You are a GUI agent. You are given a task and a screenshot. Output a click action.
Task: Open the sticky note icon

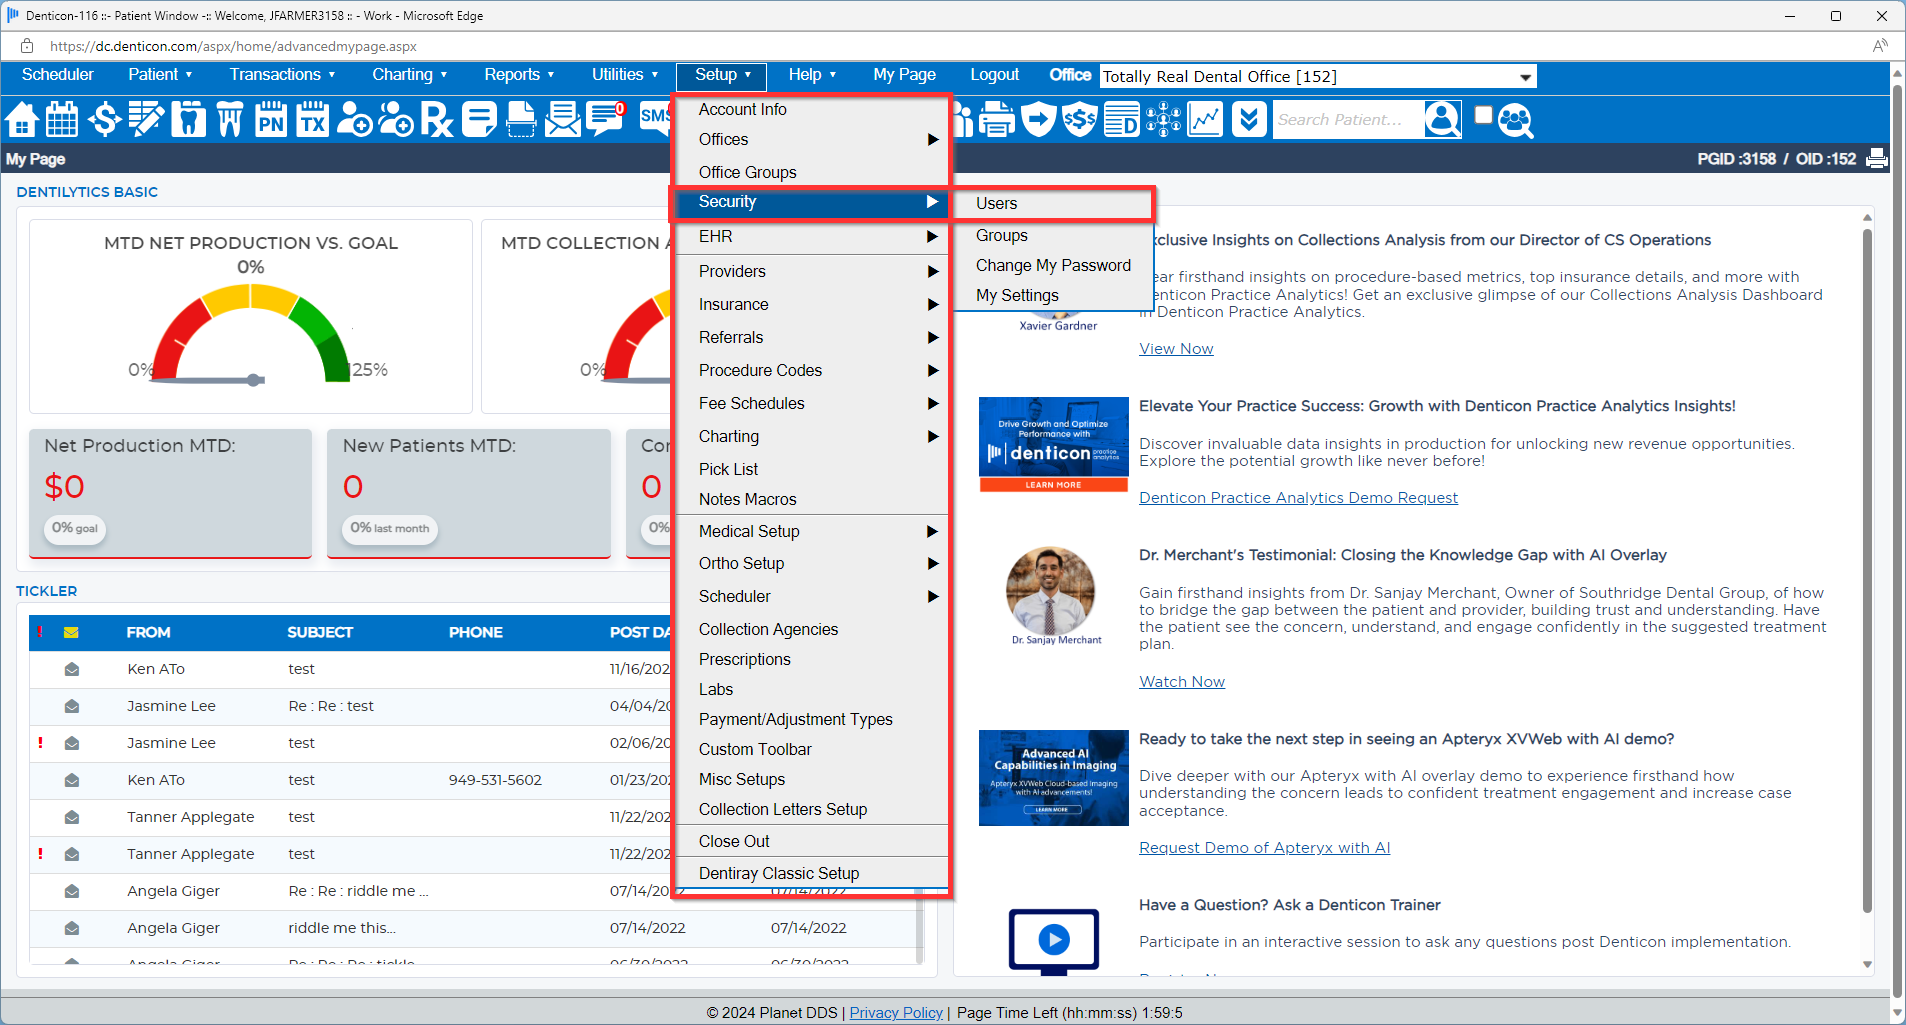(x=479, y=120)
